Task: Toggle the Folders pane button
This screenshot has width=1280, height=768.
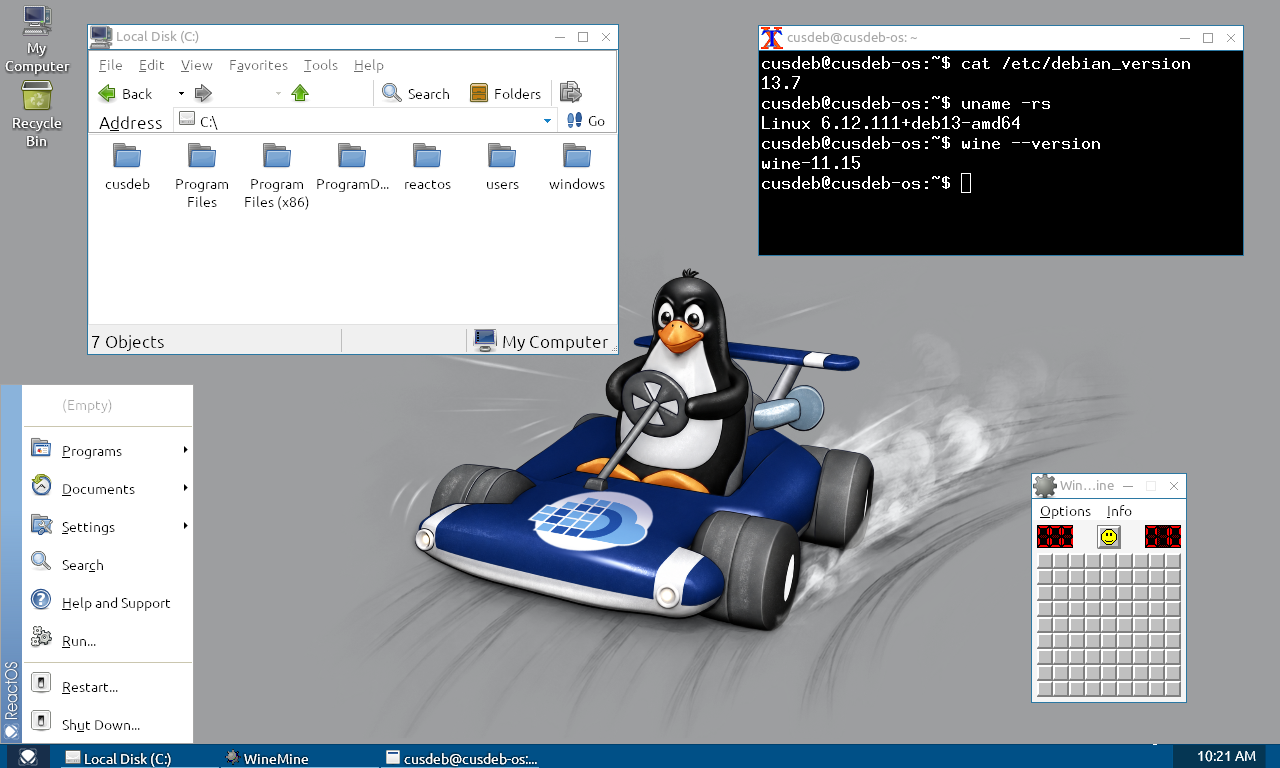Action: tap(506, 93)
